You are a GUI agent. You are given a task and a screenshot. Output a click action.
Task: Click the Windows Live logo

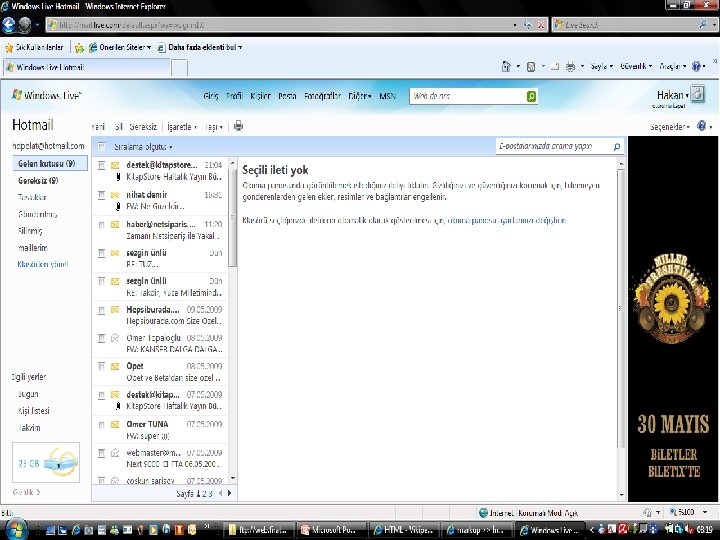46,95
